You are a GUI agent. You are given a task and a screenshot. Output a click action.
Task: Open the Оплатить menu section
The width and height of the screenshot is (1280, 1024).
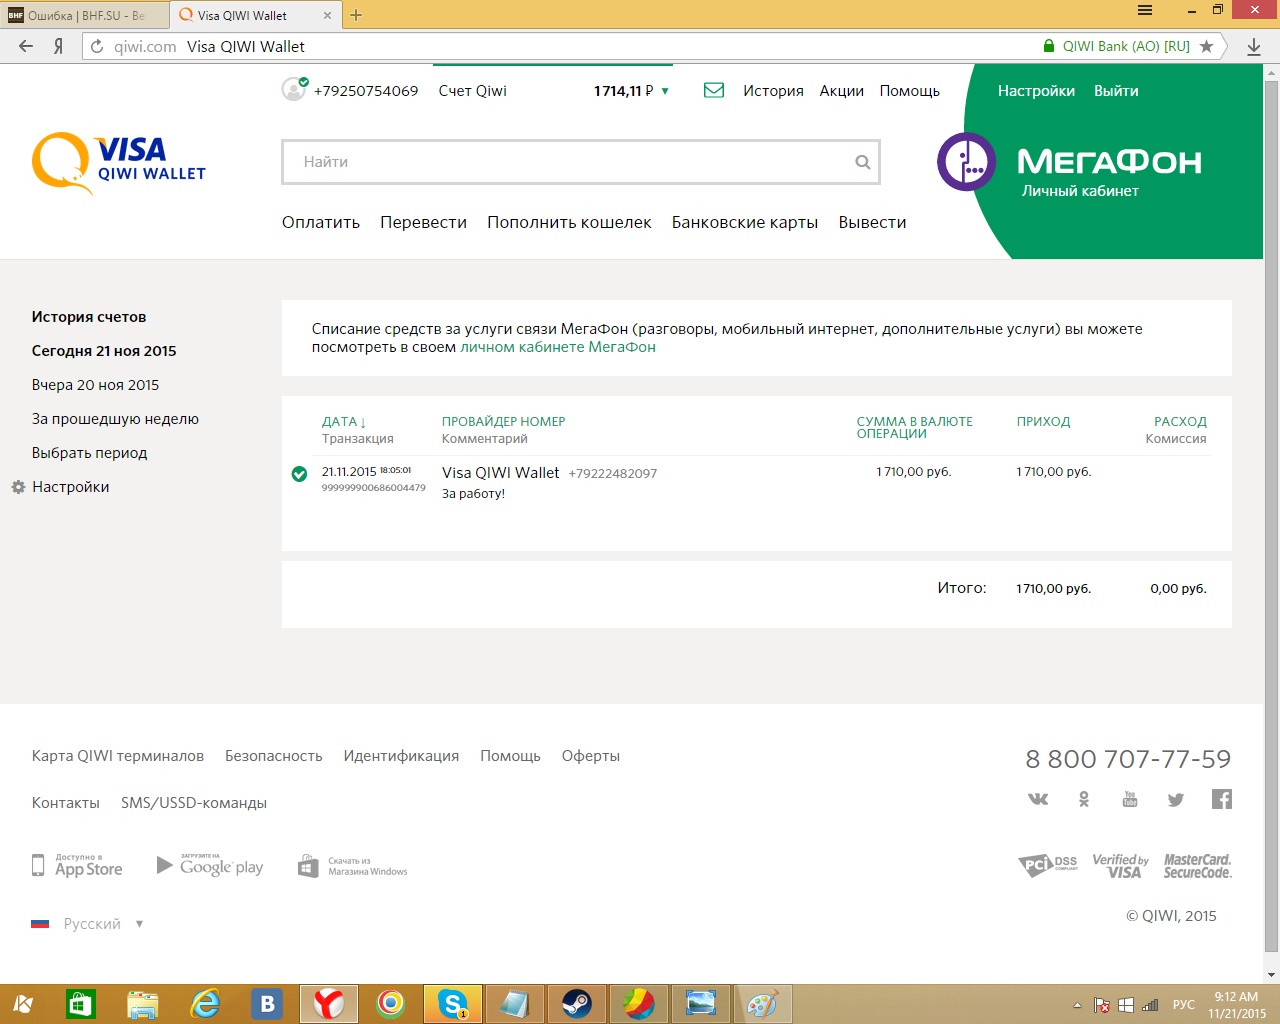click(x=321, y=222)
